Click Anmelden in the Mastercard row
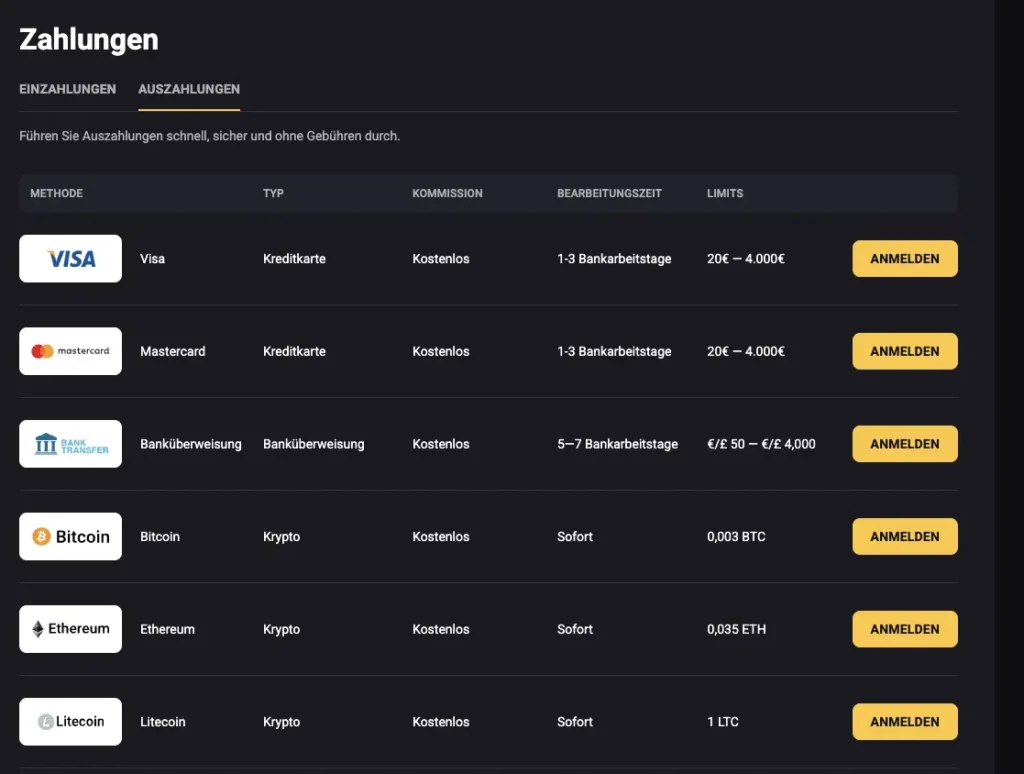The image size is (1024, 774). tap(905, 351)
